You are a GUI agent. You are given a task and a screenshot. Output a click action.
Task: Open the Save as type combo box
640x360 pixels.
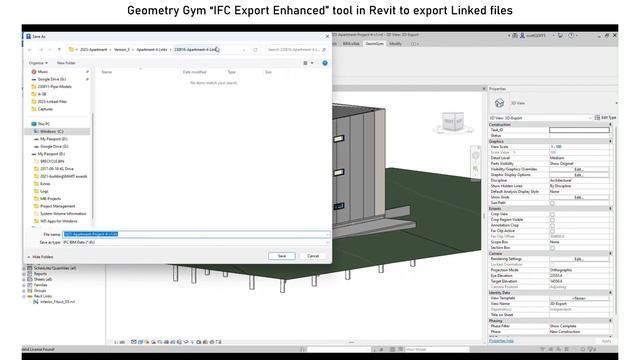click(x=196, y=242)
